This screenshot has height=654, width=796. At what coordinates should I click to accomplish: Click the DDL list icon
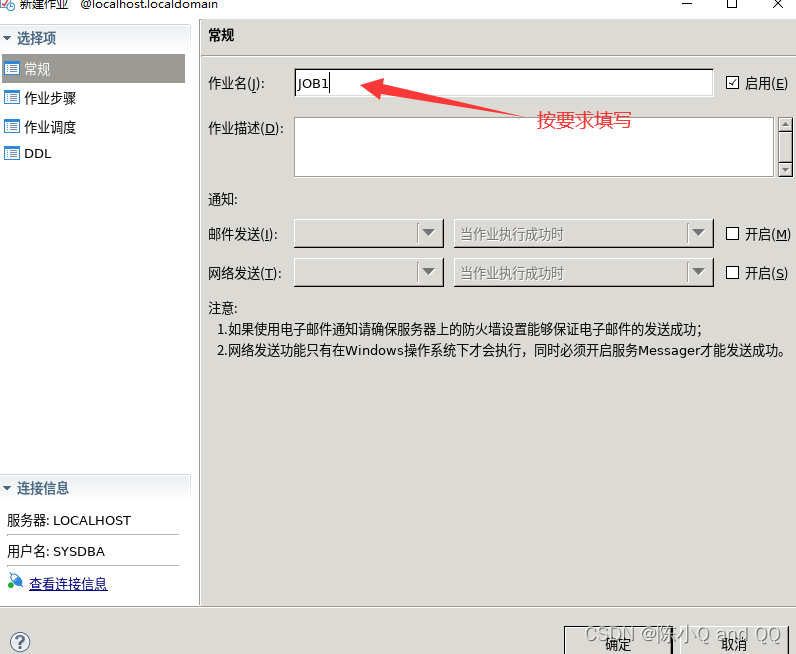tap(12, 153)
